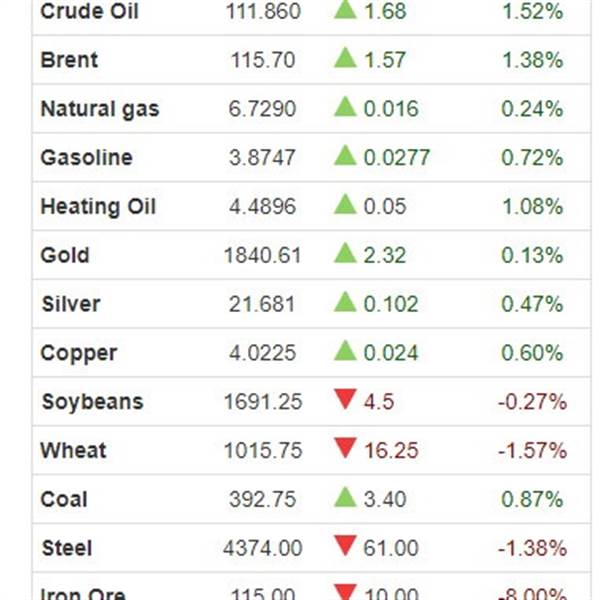This screenshot has width=600, height=600.
Task: Click the red down arrow for Soybeans
Action: tap(345, 399)
